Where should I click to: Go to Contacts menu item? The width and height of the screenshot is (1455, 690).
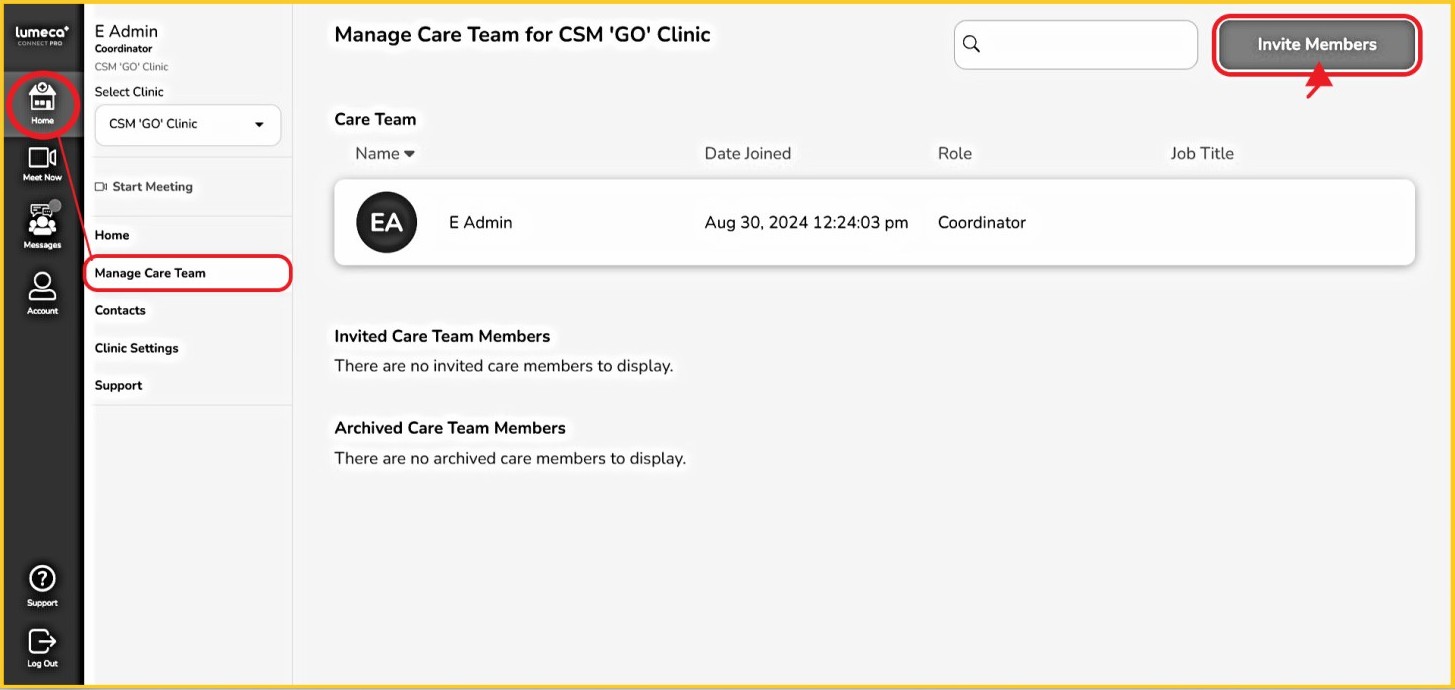click(x=120, y=310)
